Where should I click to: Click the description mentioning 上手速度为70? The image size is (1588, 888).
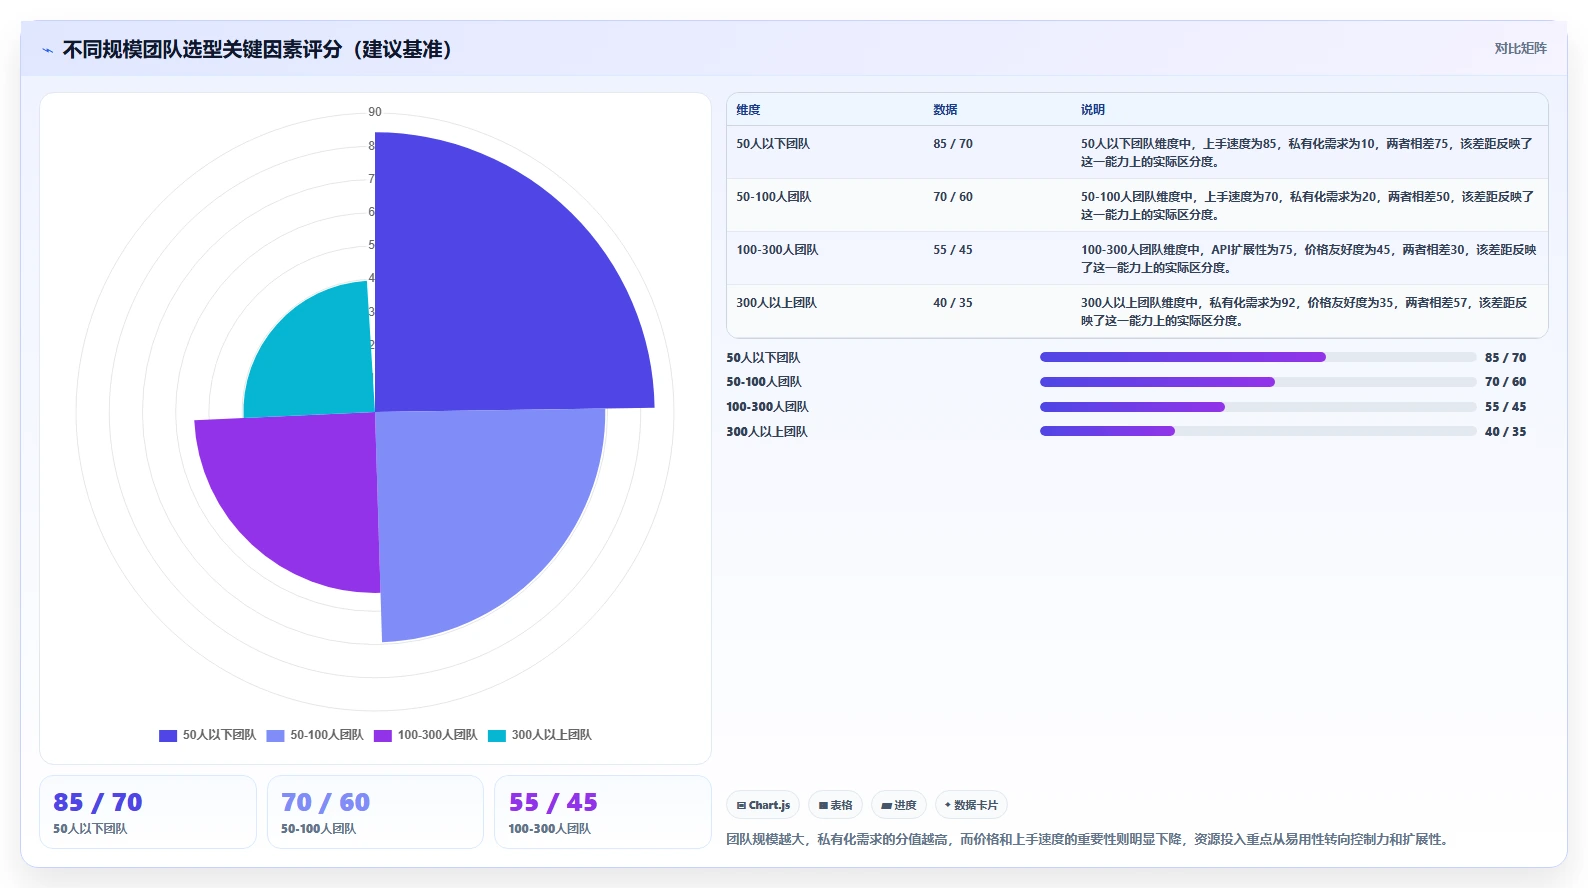[1307, 206]
